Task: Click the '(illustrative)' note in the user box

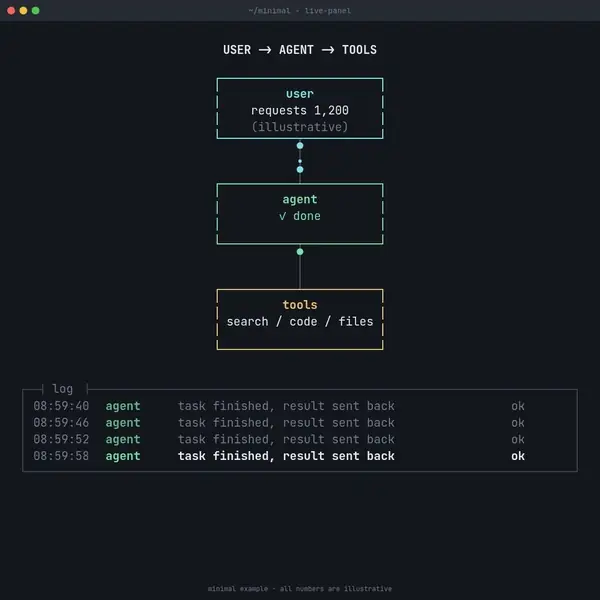Action: (x=300, y=127)
